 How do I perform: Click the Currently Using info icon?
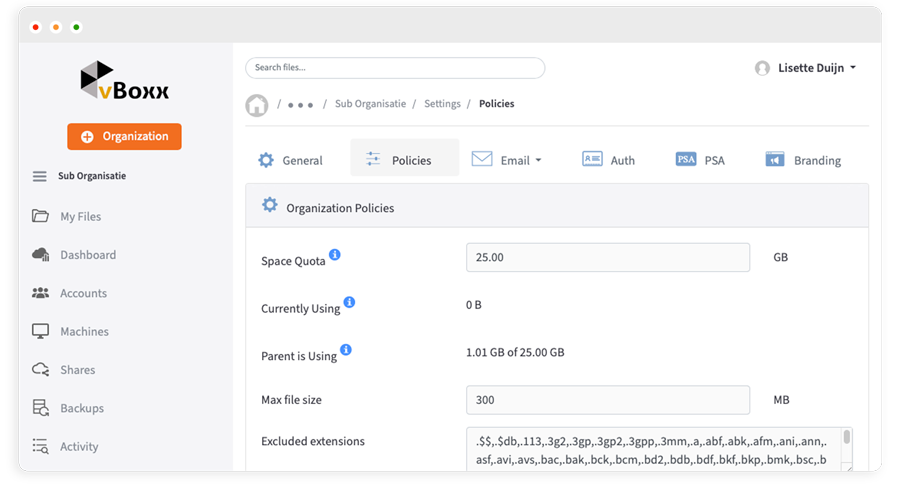[x=349, y=302]
